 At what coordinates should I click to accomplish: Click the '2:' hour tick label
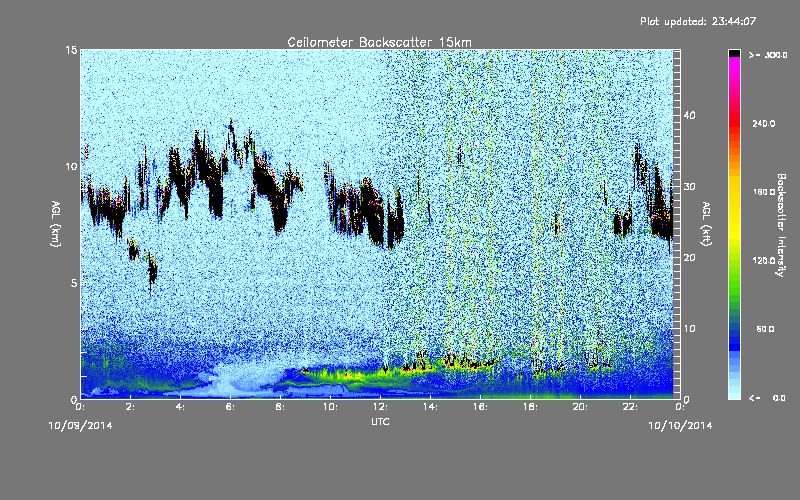click(130, 407)
